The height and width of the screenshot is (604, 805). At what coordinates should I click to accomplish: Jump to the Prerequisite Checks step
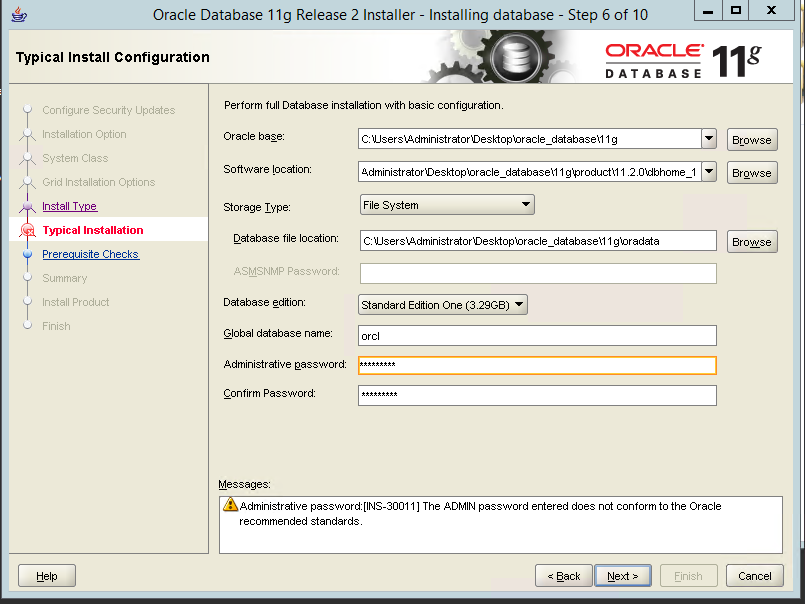click(90, 254)
